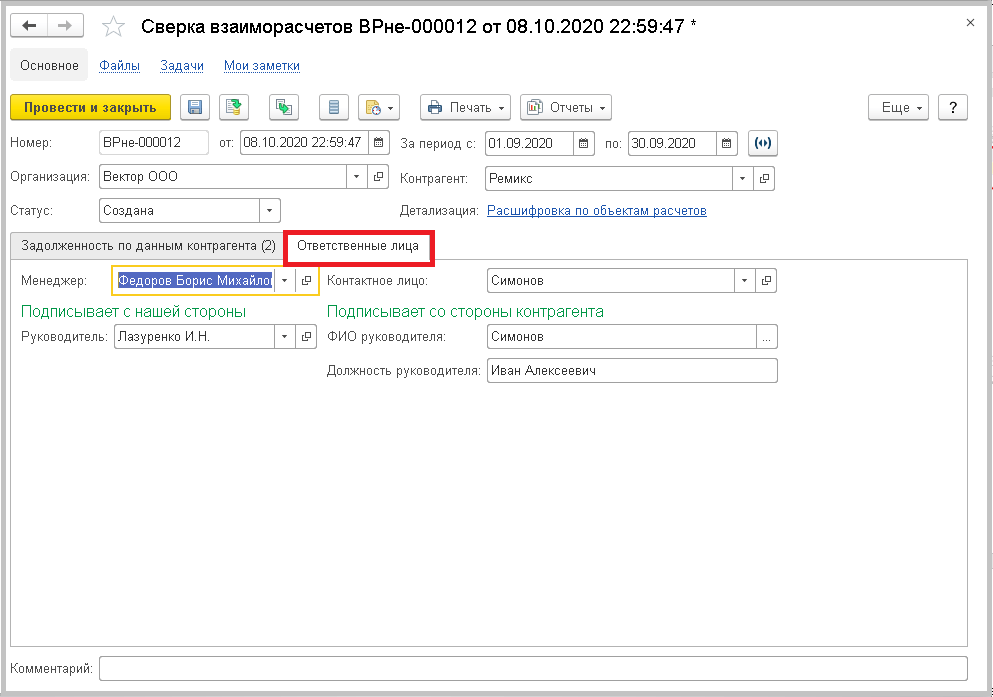This screenshot has width=993, height=697.
Task: Open the Файлы section
Action: tap(119, 66)
